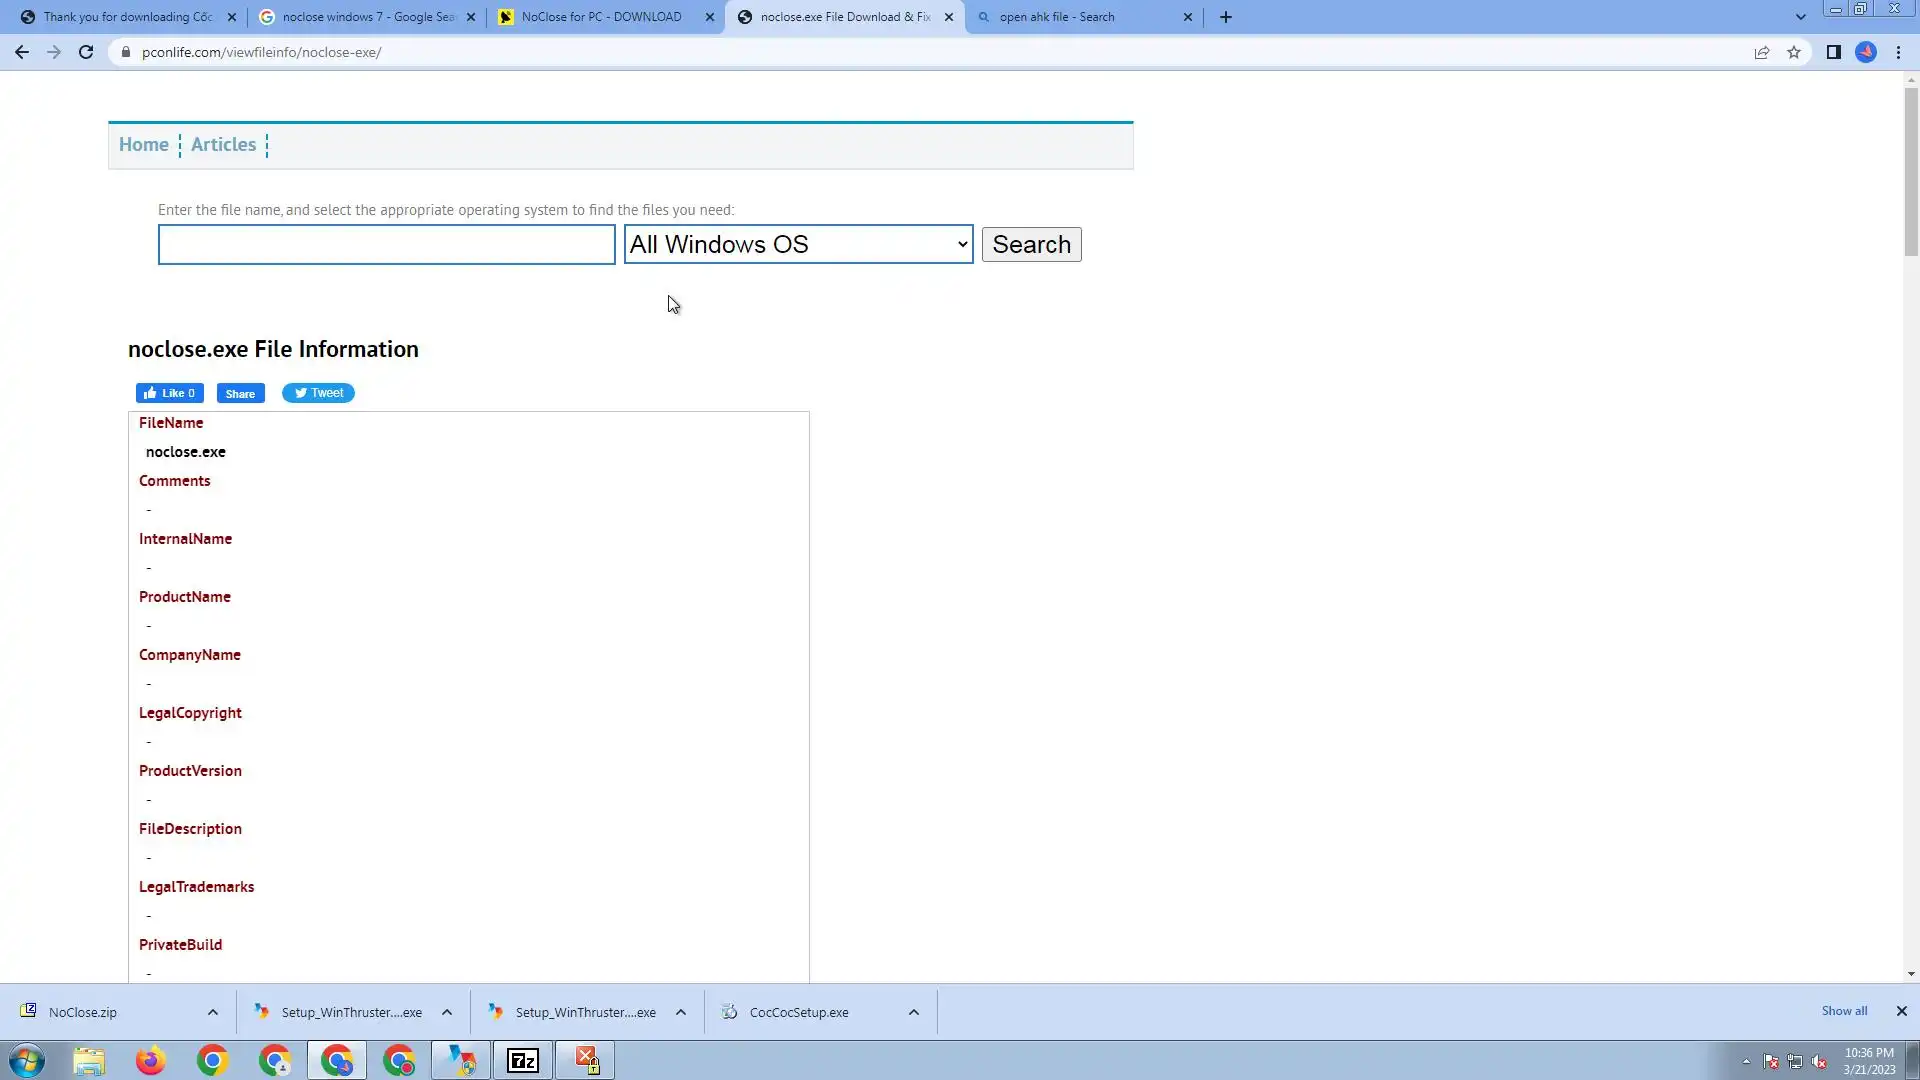Click the Tweet button
Viewport: 1920px width, 1080px height.
[318, 393]
